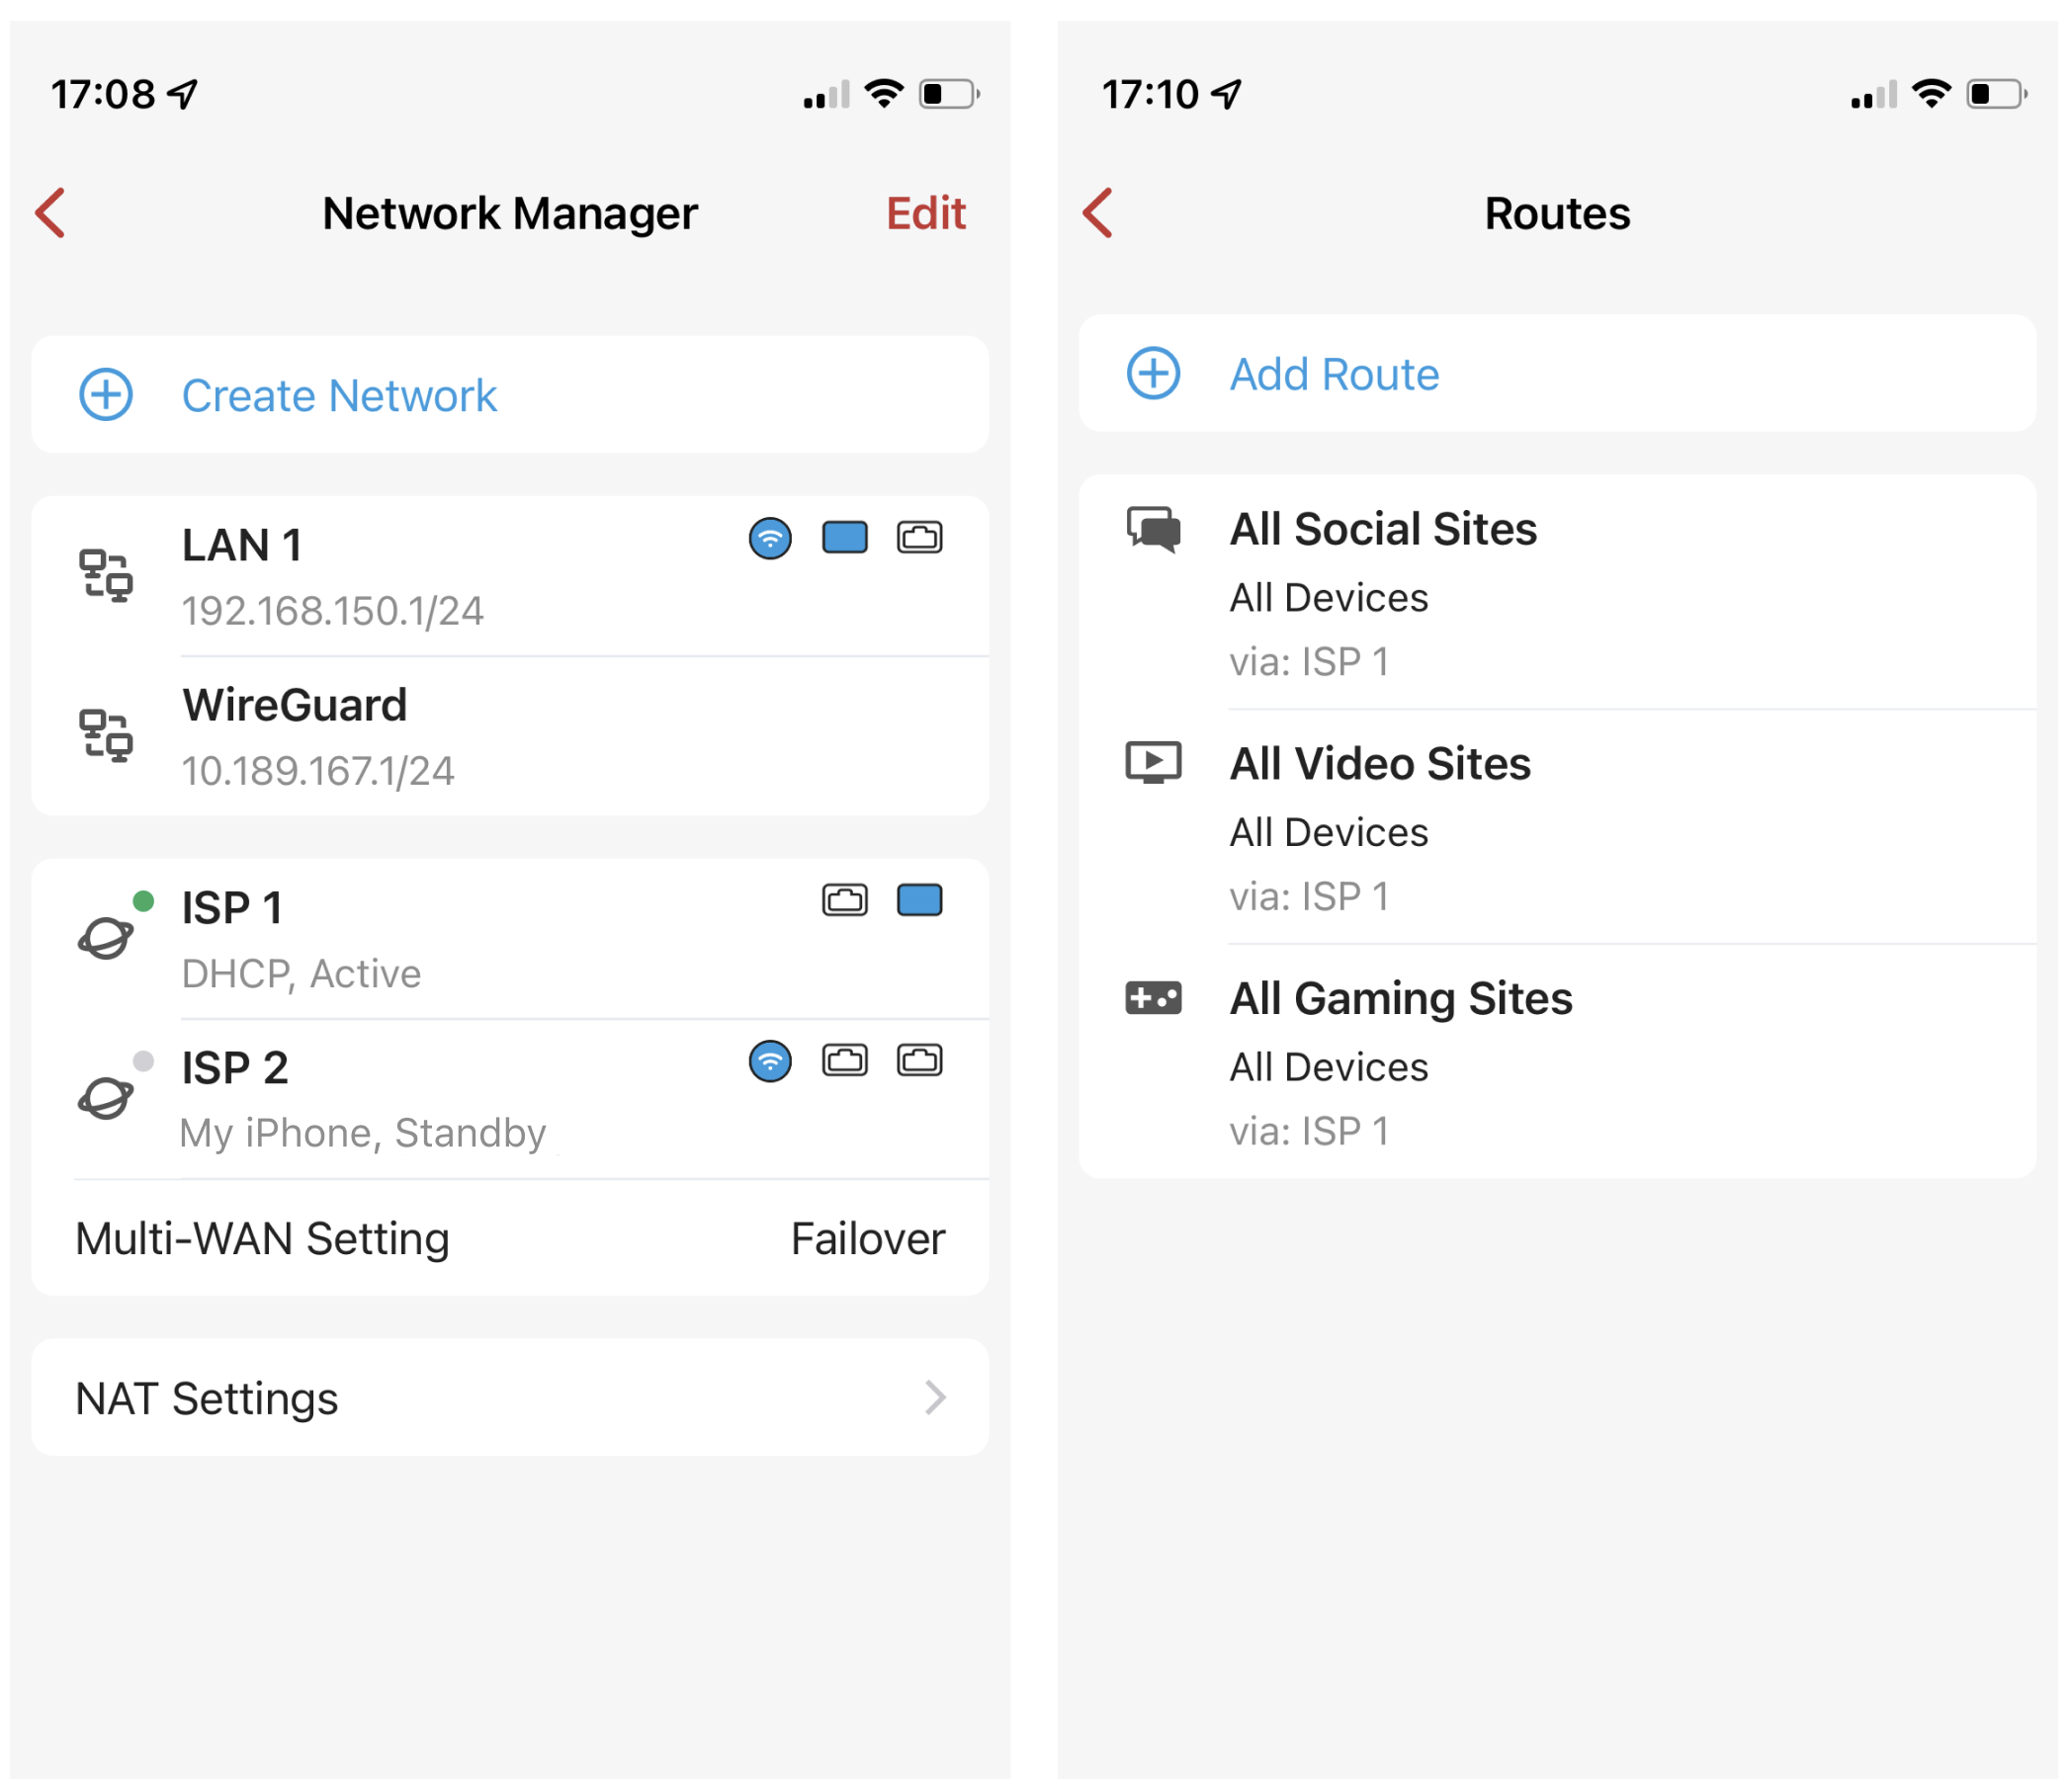Open the WireGuard network entry
2072x1779 pixels.
click(x=510, y=737)
